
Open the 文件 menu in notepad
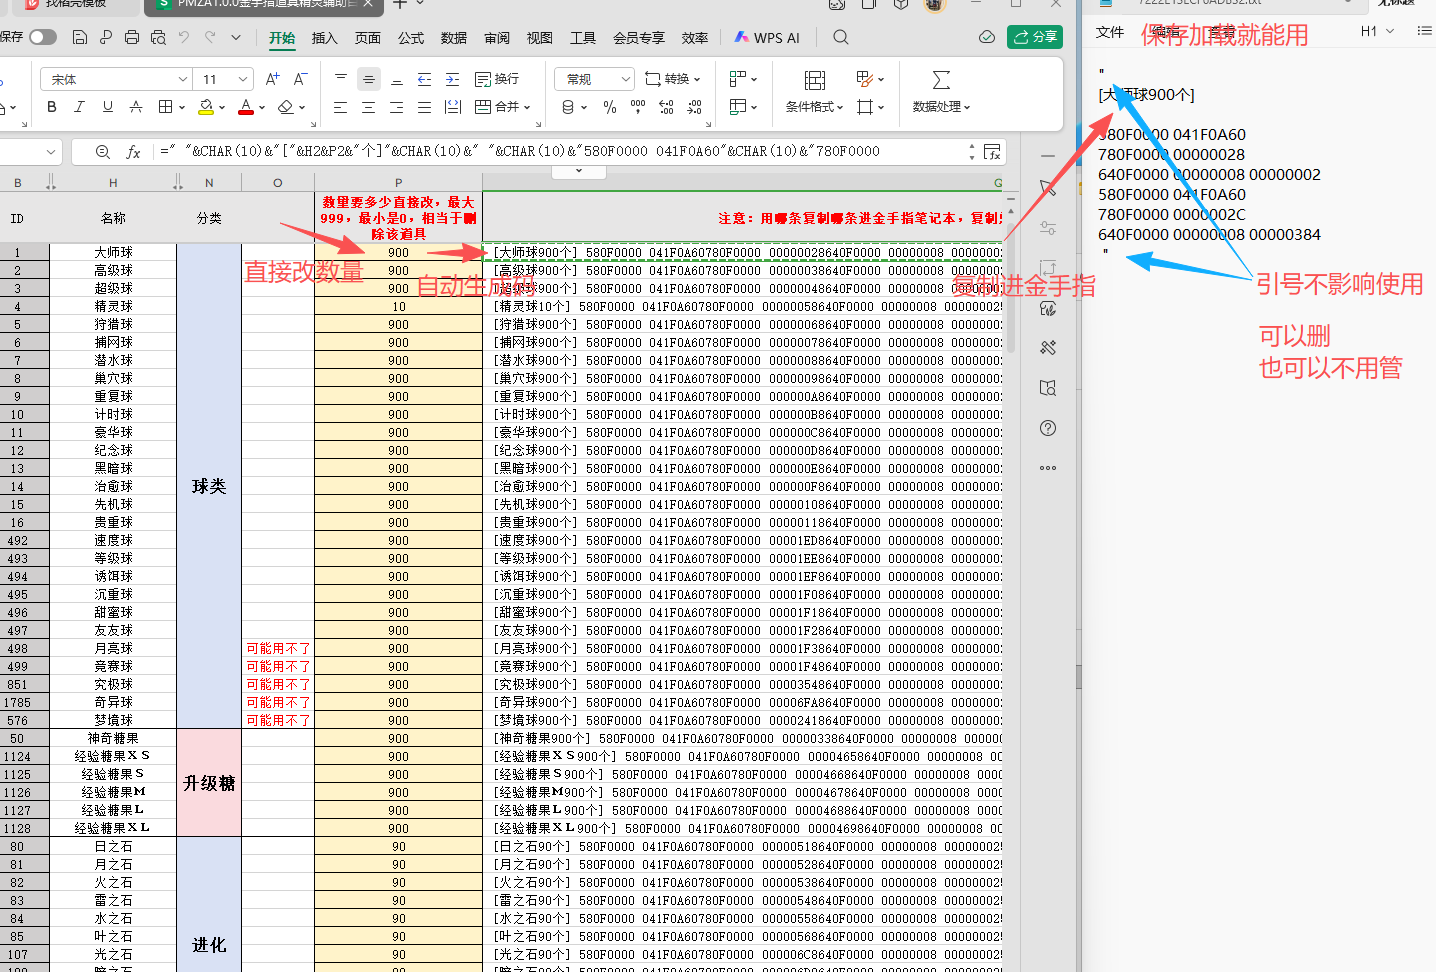click(x=1110, y=32)
